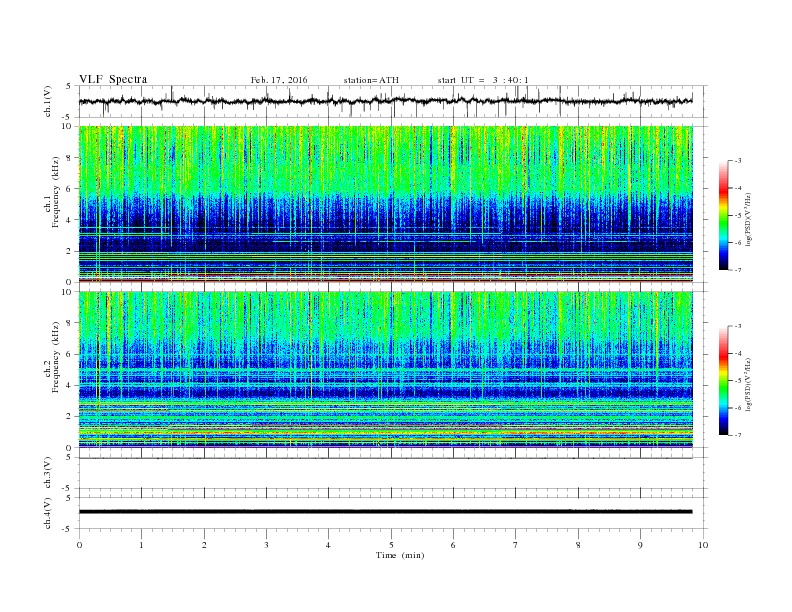Click the ch.1 spectrogram color bar
The image size is (792, 612).
(723, 215)
